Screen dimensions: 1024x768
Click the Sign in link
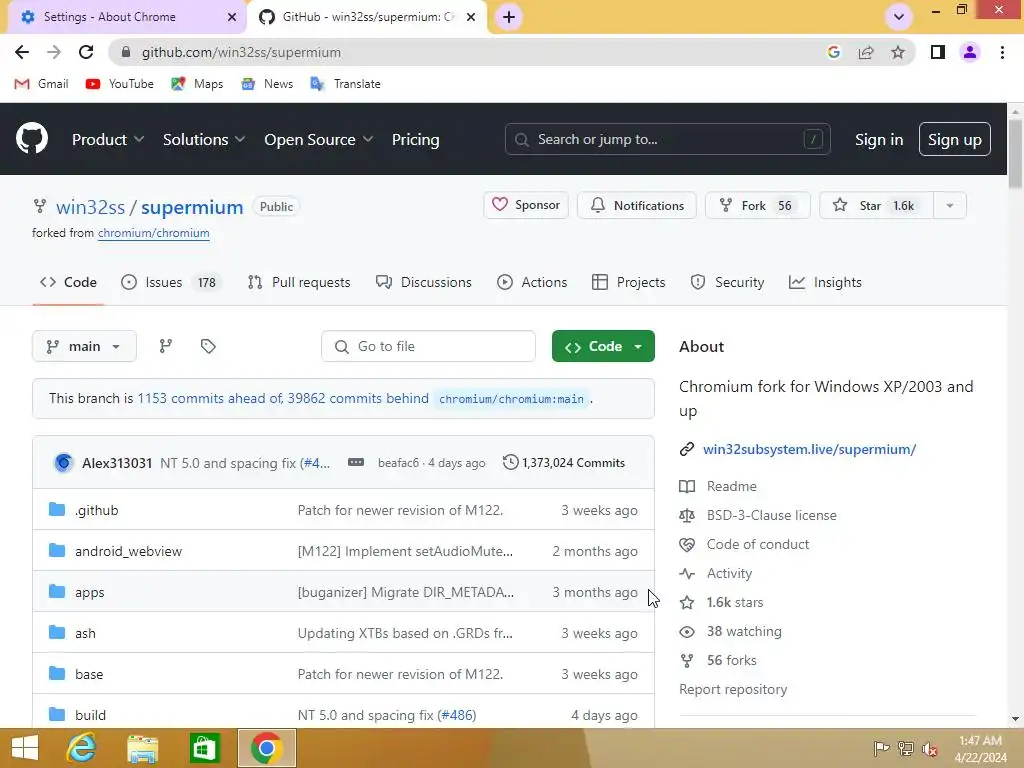878,139
